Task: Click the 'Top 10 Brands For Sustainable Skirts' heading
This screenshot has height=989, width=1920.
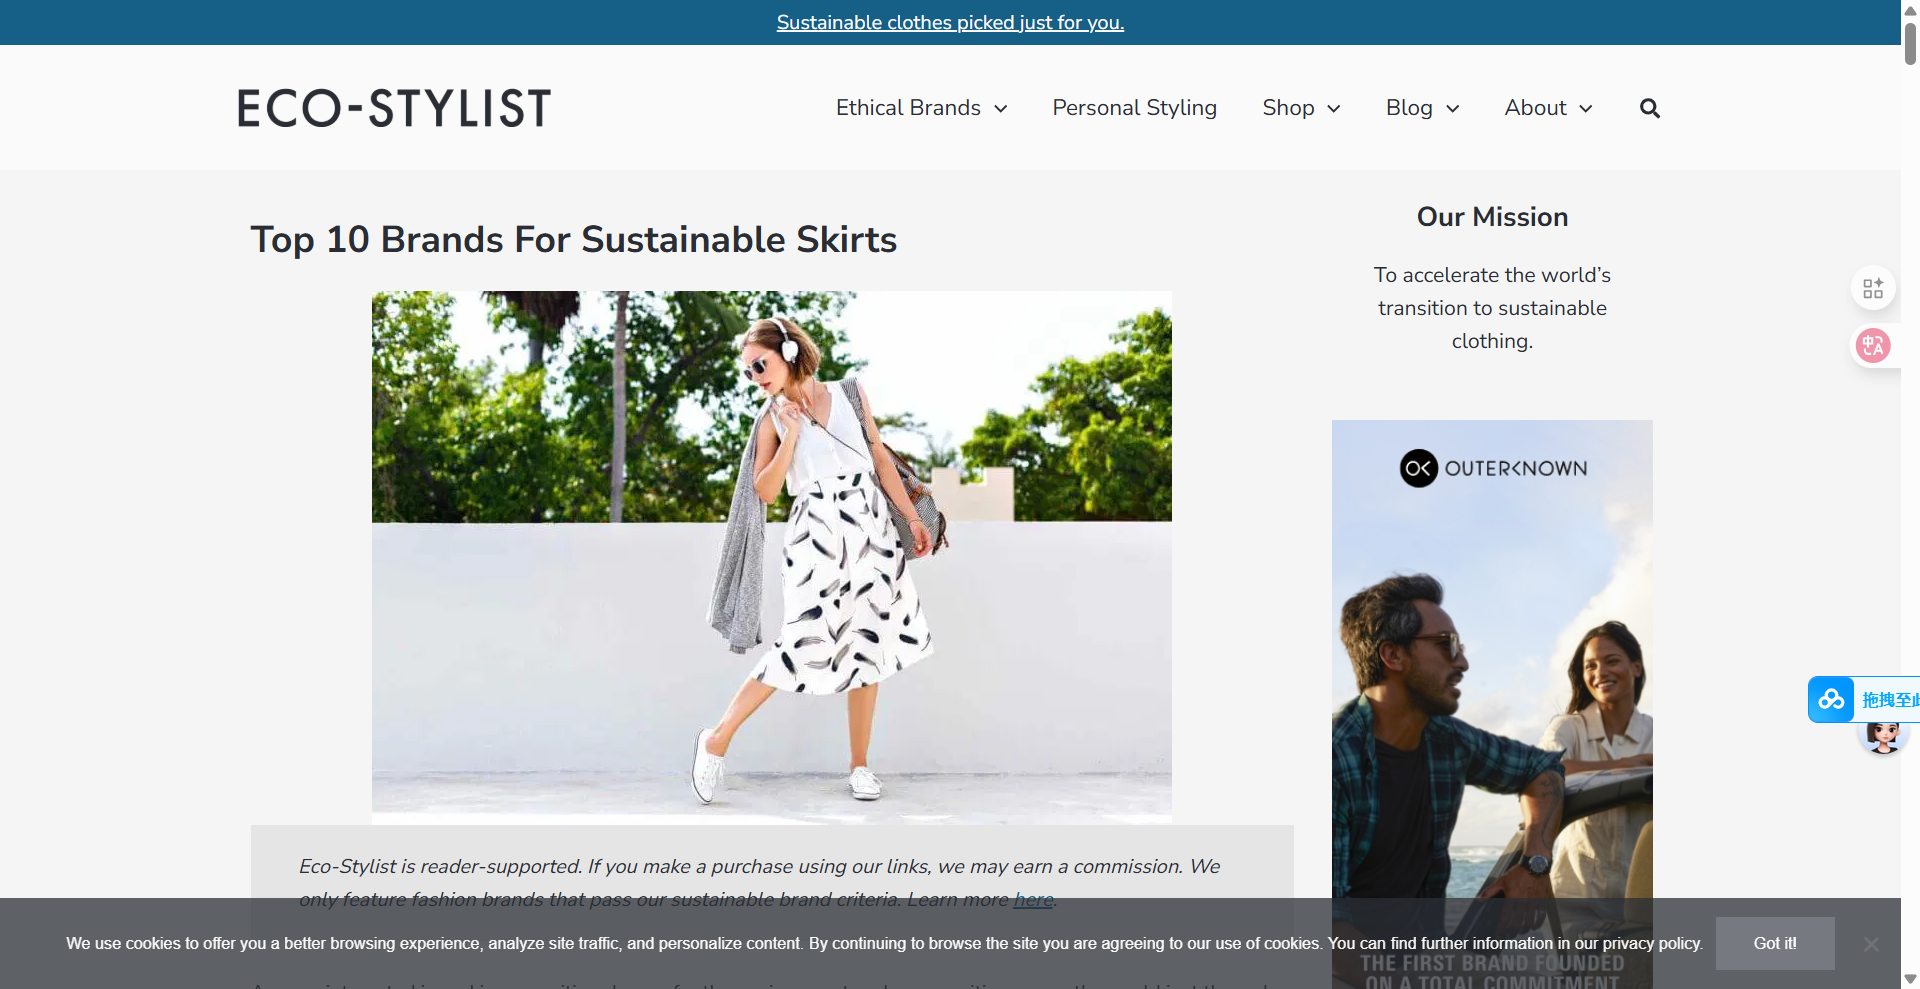Action: pos(574,240)
